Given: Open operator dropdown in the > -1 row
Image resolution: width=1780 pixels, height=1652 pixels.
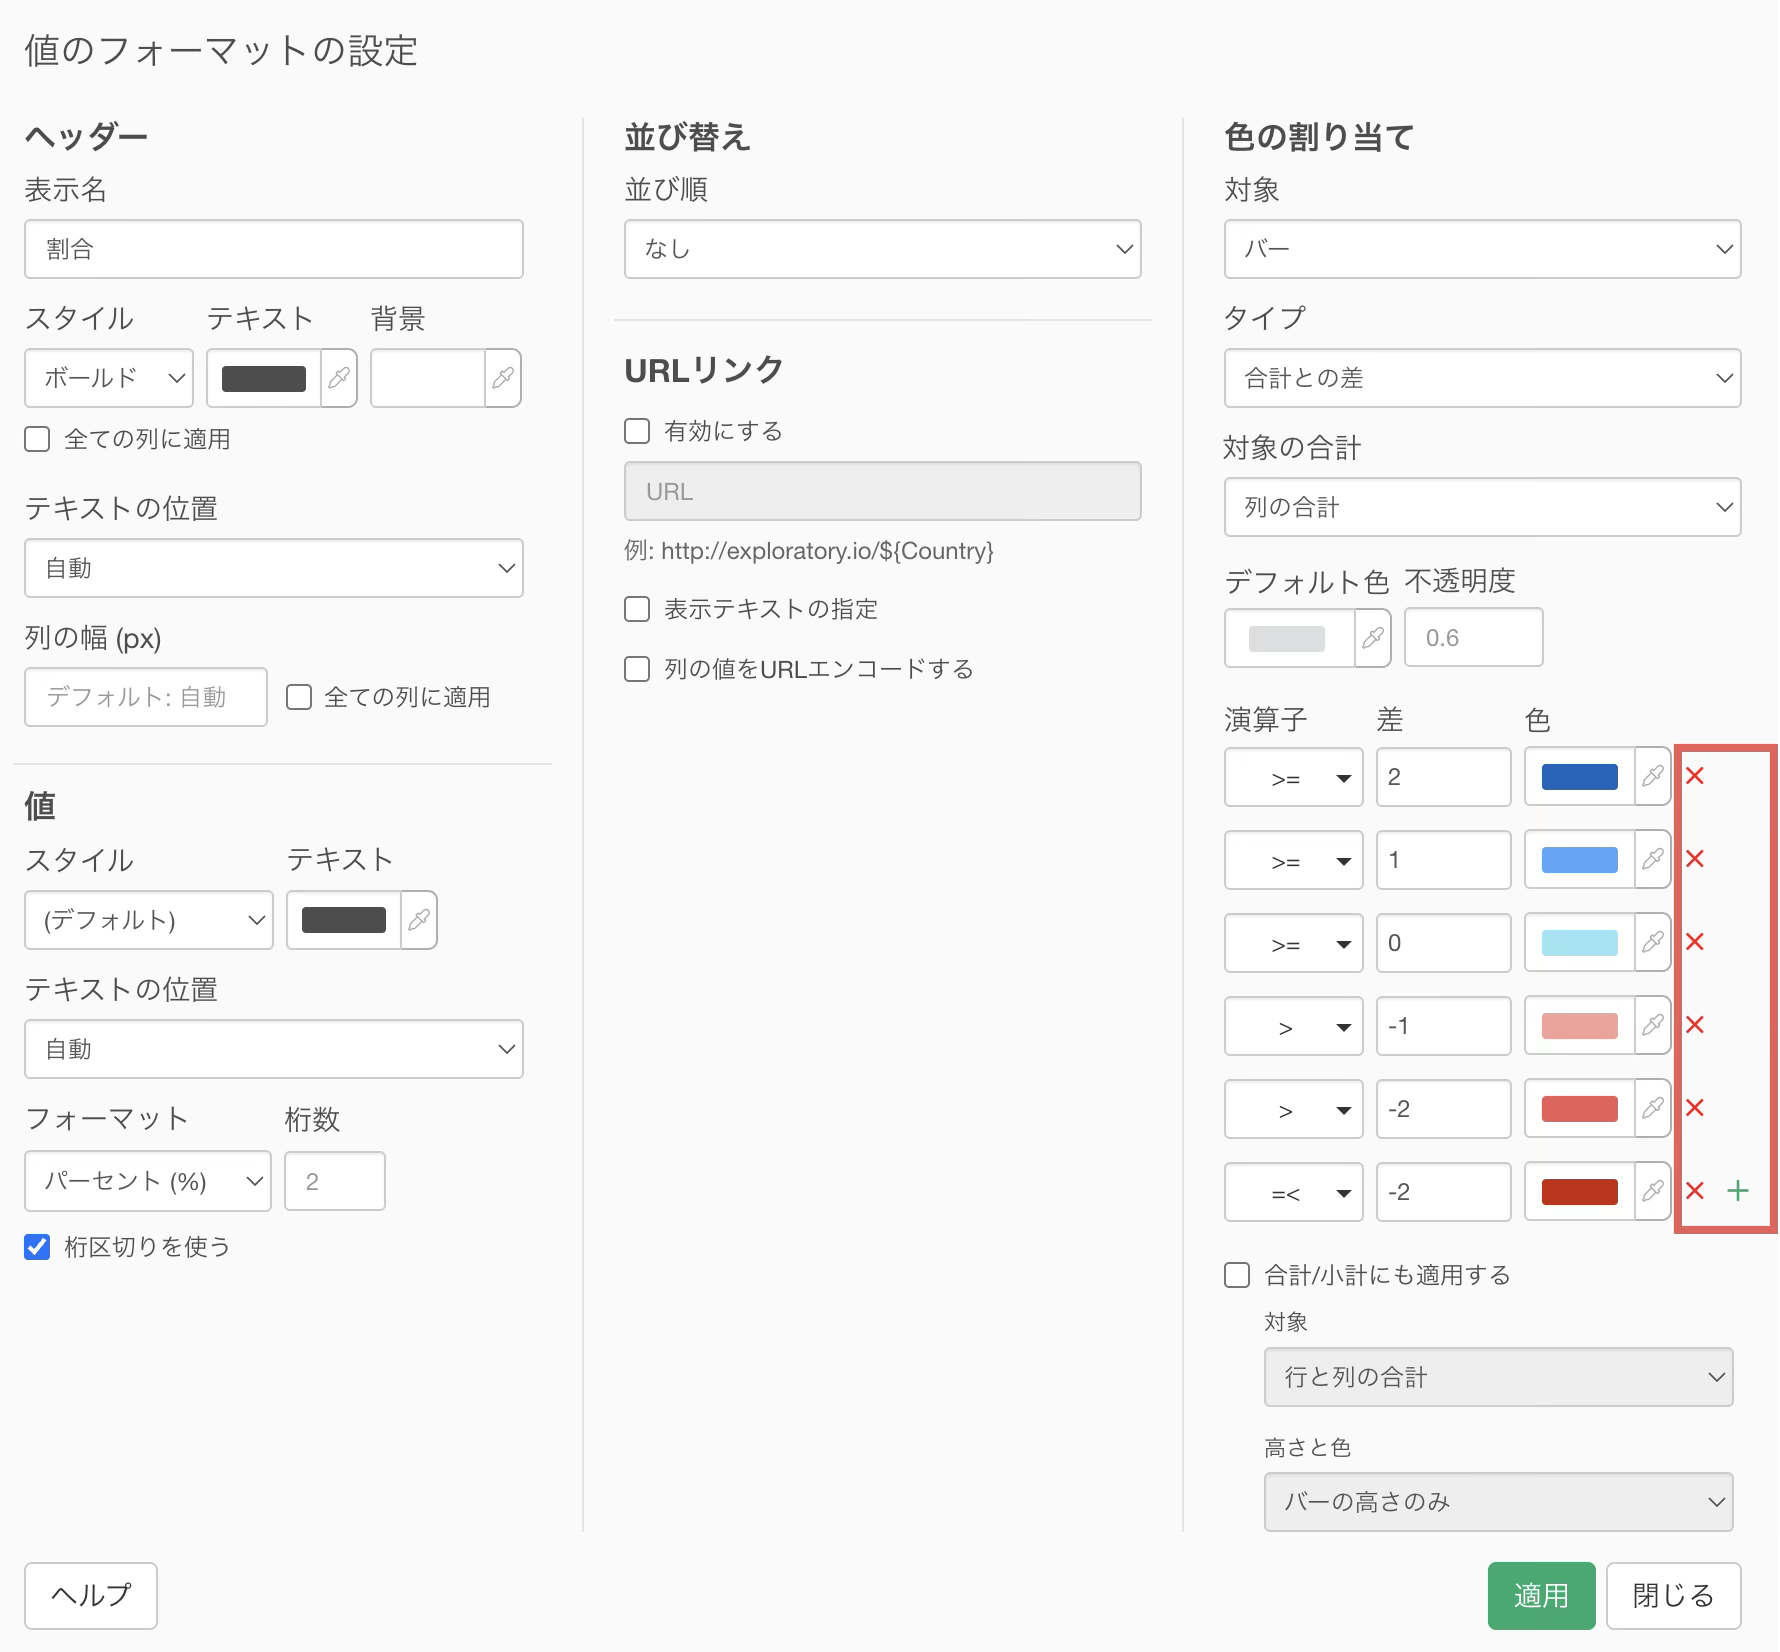Looking at the screenshot, I should tap(1294, 1026).
